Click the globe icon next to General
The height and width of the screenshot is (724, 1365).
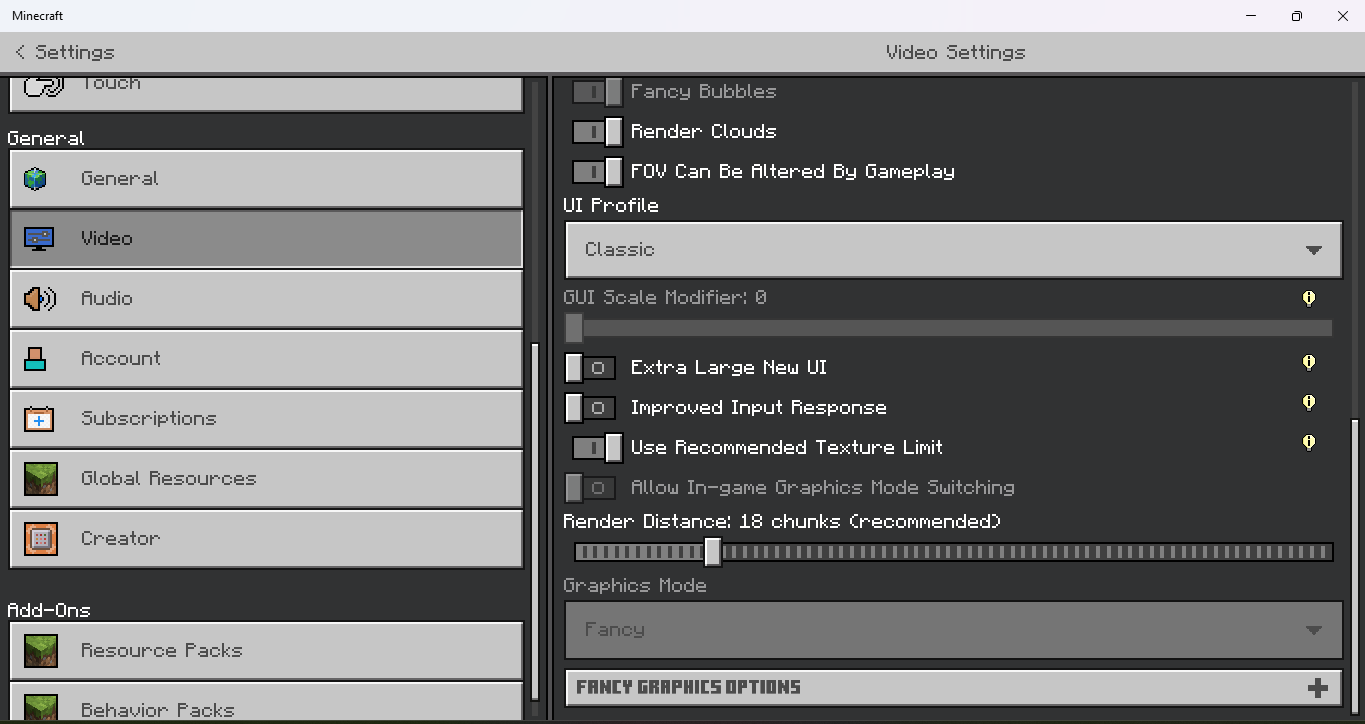coord(36,179)
